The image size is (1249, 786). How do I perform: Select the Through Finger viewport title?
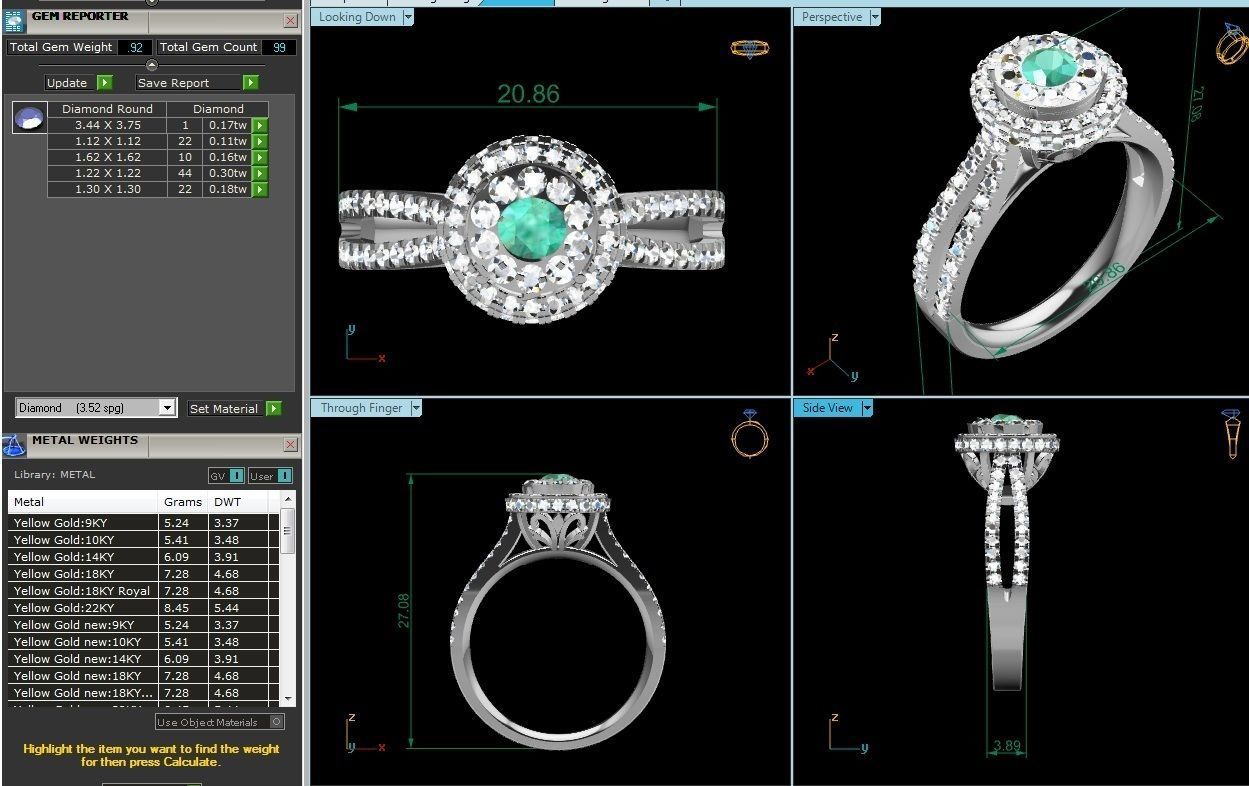pyautogui.click(x=361, y=408)
